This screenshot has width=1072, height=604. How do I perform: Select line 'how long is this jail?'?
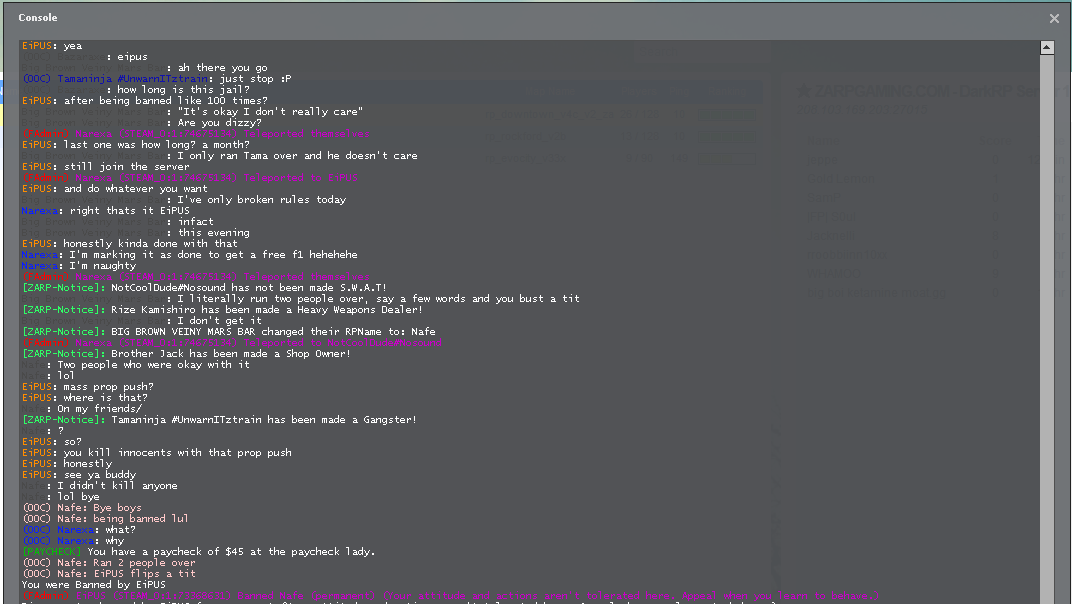(136, 90)
